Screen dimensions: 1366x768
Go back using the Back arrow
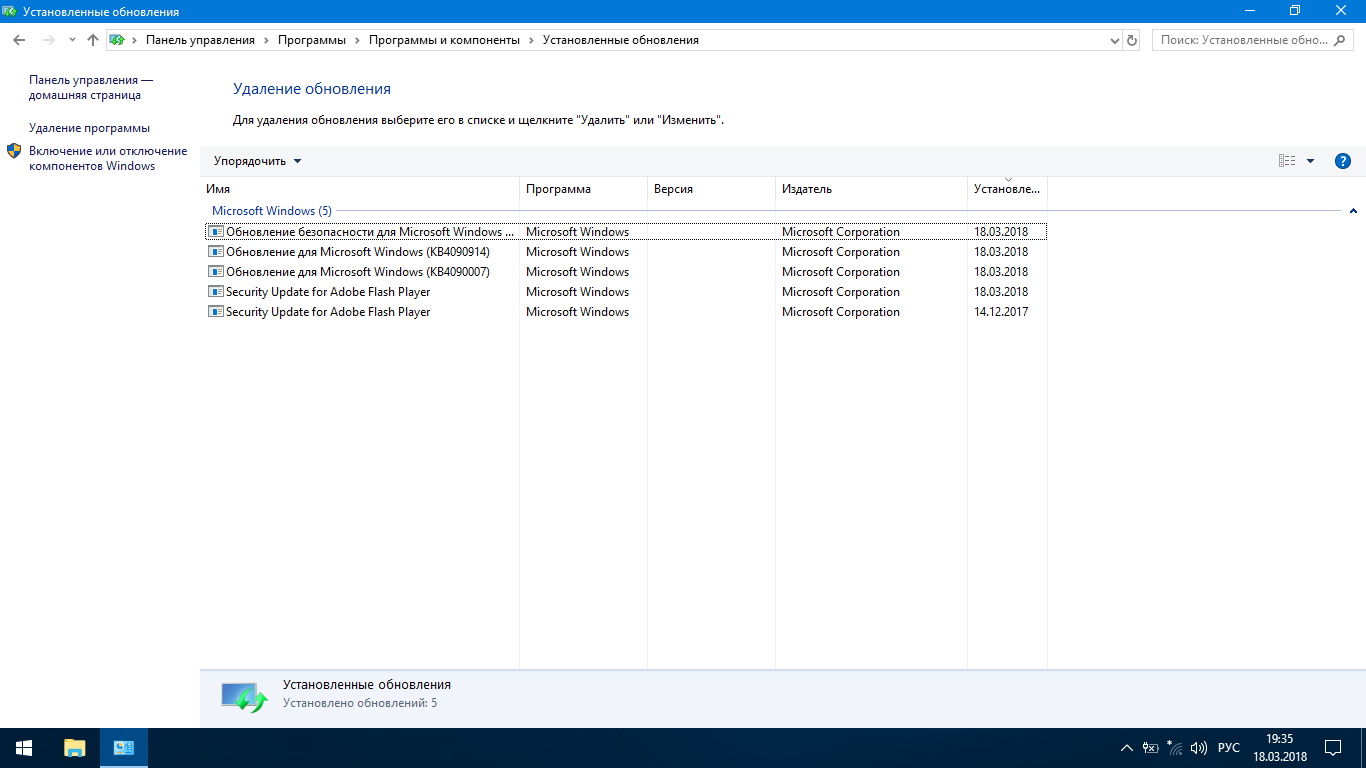tap(19, 40)
